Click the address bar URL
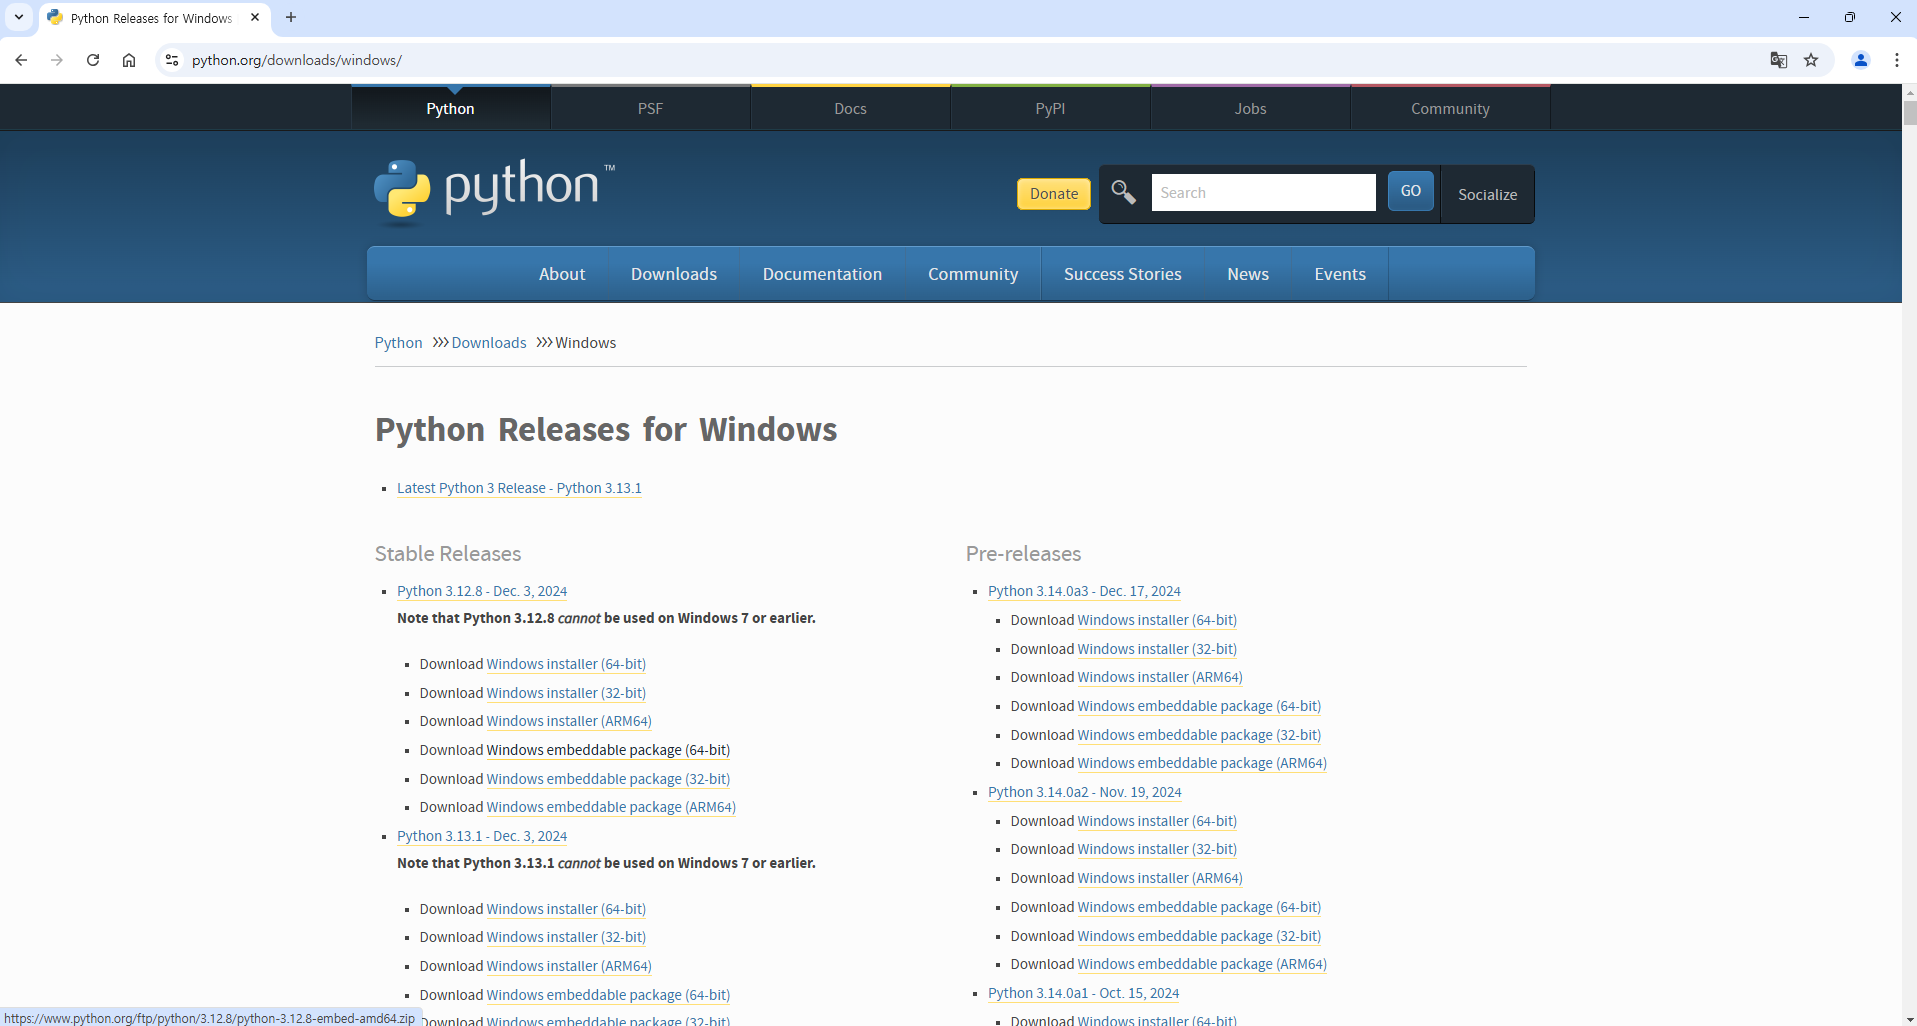 pyautogui.click(x=297, y=60)
